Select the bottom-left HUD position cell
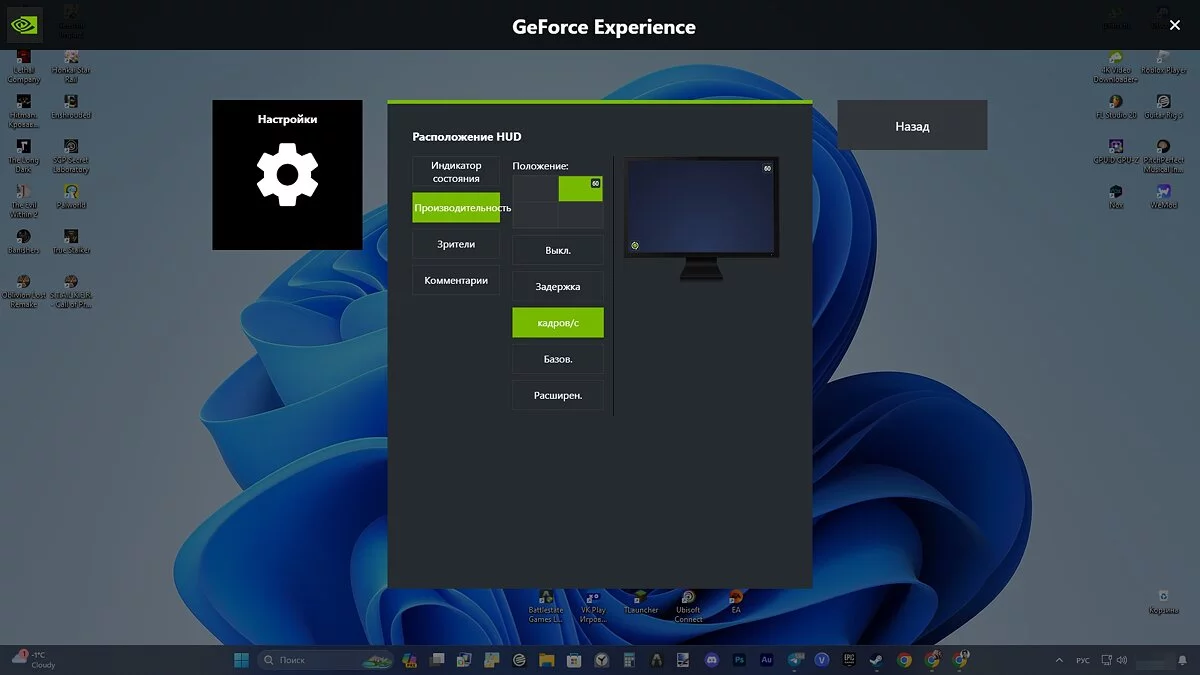 click(535, 215)
